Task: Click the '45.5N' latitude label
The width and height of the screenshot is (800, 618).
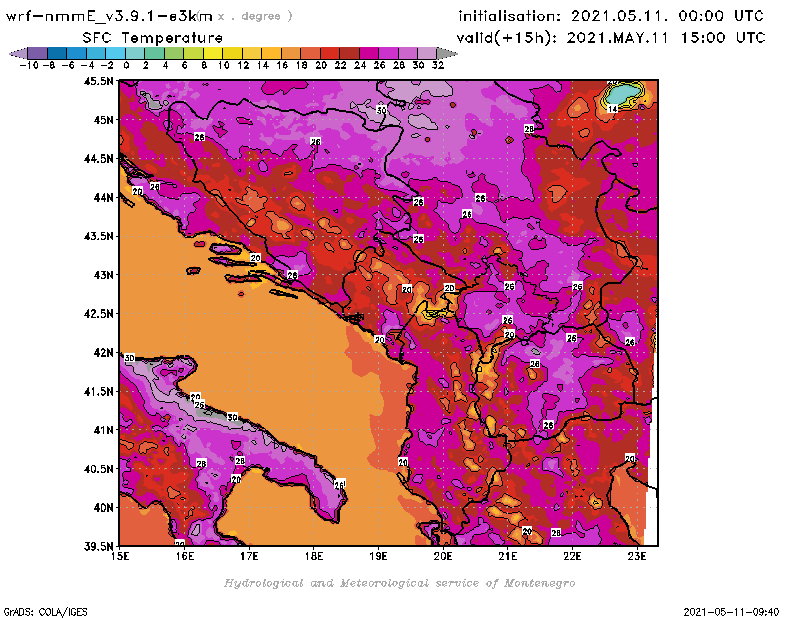Action: pos(98,81)
